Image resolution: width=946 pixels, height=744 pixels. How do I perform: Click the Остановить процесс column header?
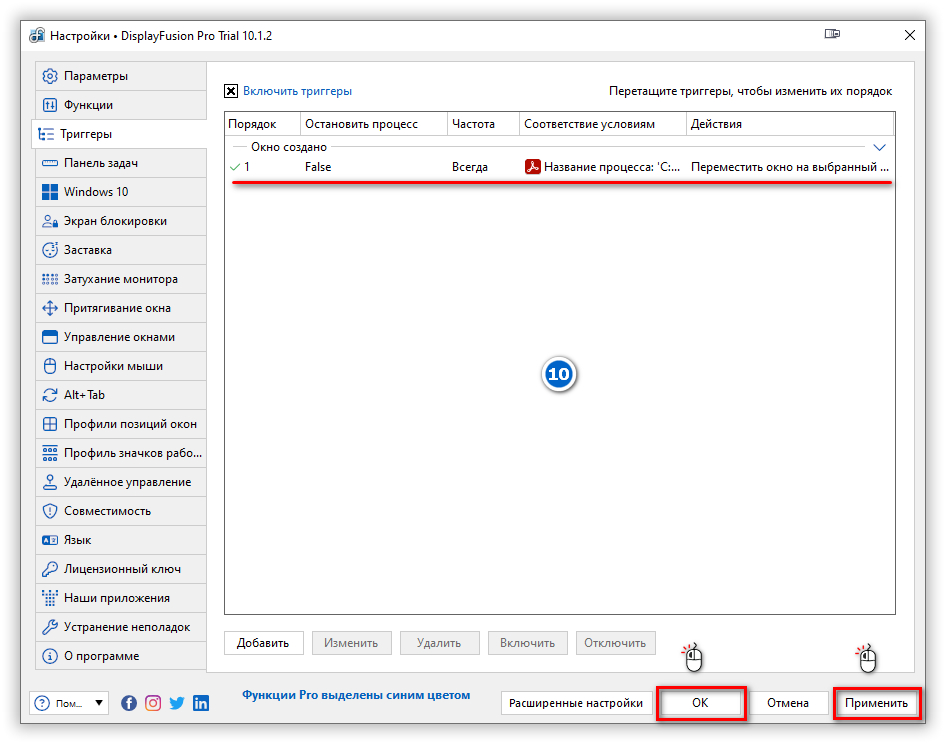[373, 124]
